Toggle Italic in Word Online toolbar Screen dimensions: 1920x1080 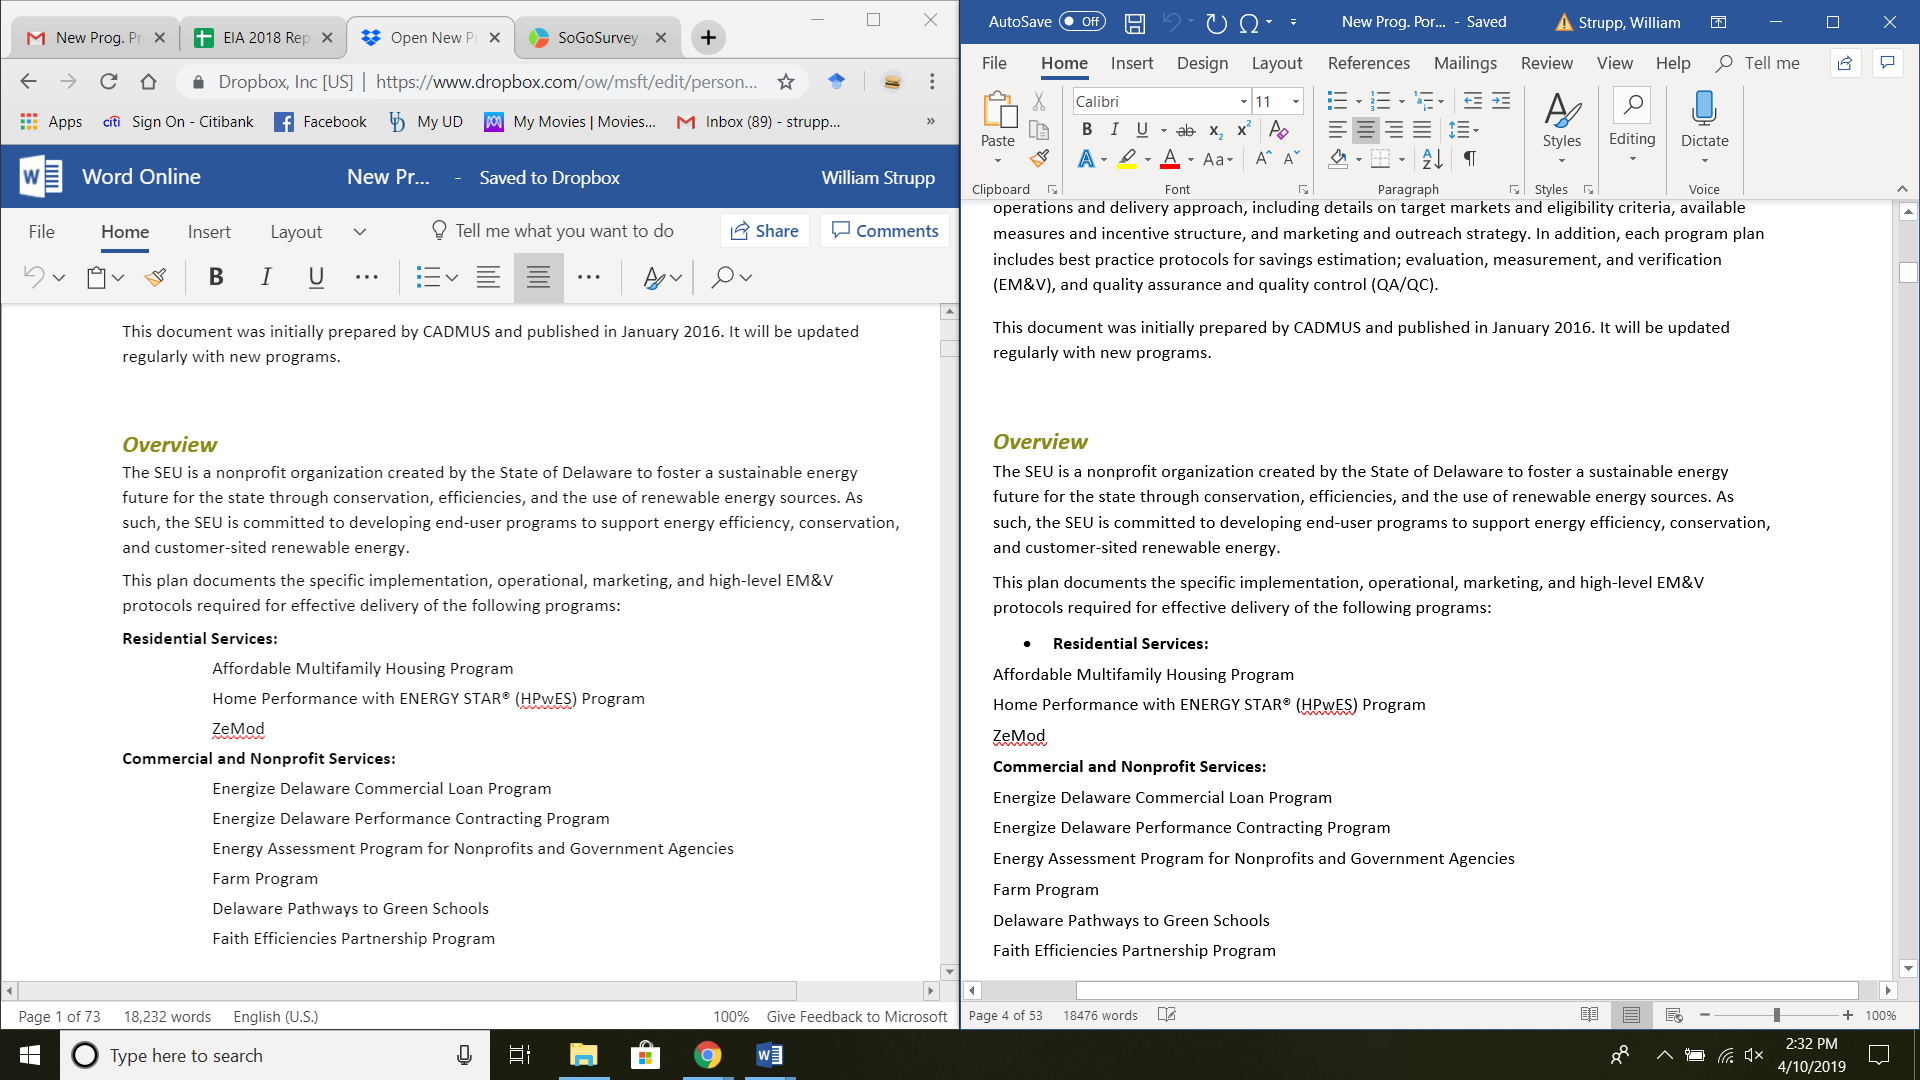(x=266, y=277)
